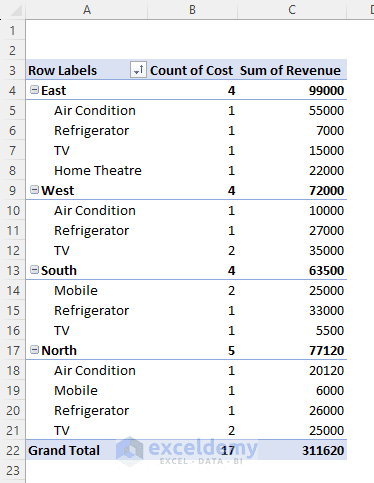Click West revenue total 72000
Image resolution: width=374 pixels, height=483 pixels.
(x=326, y=190)
